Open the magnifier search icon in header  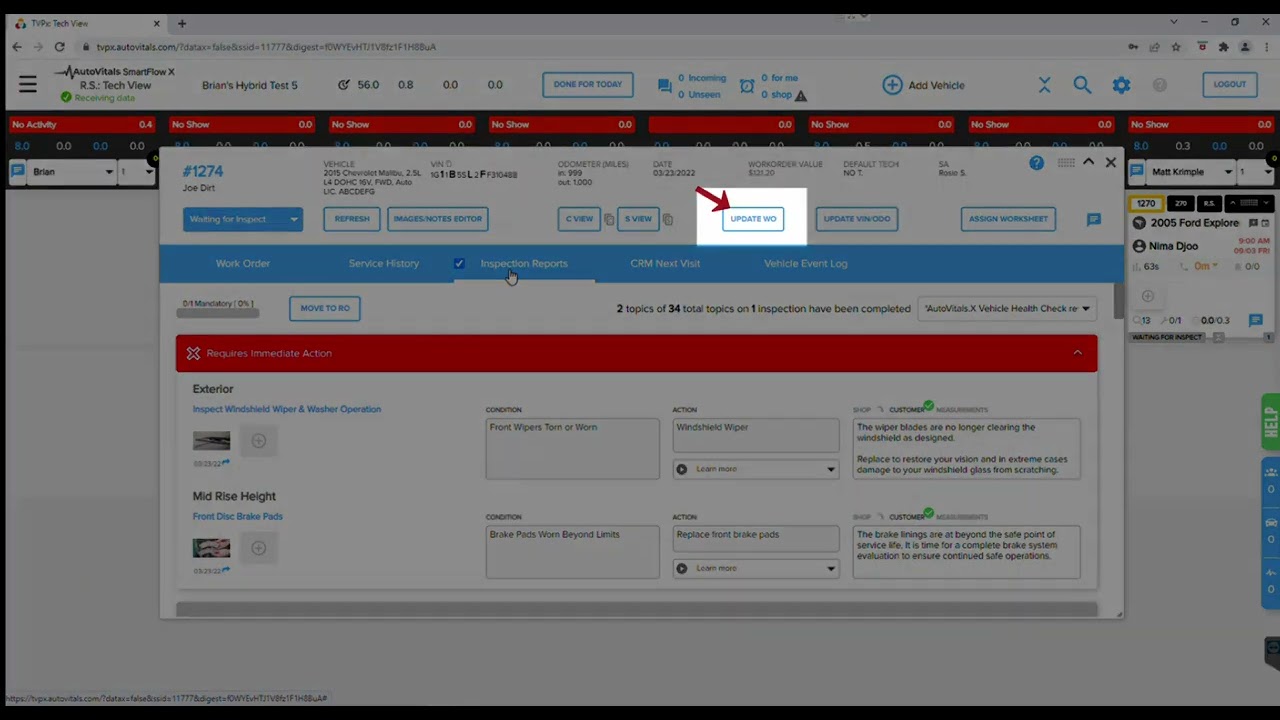(x=1082, y=85)
